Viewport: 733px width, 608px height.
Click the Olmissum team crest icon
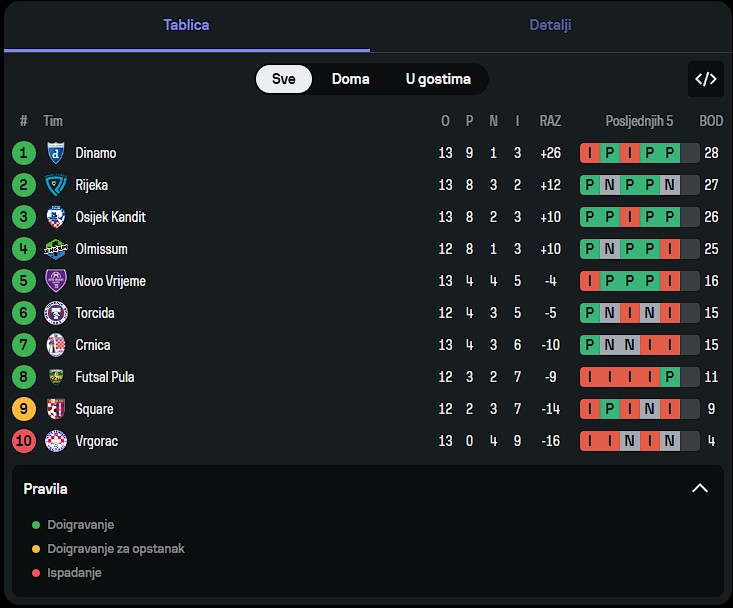pos(56,249)
